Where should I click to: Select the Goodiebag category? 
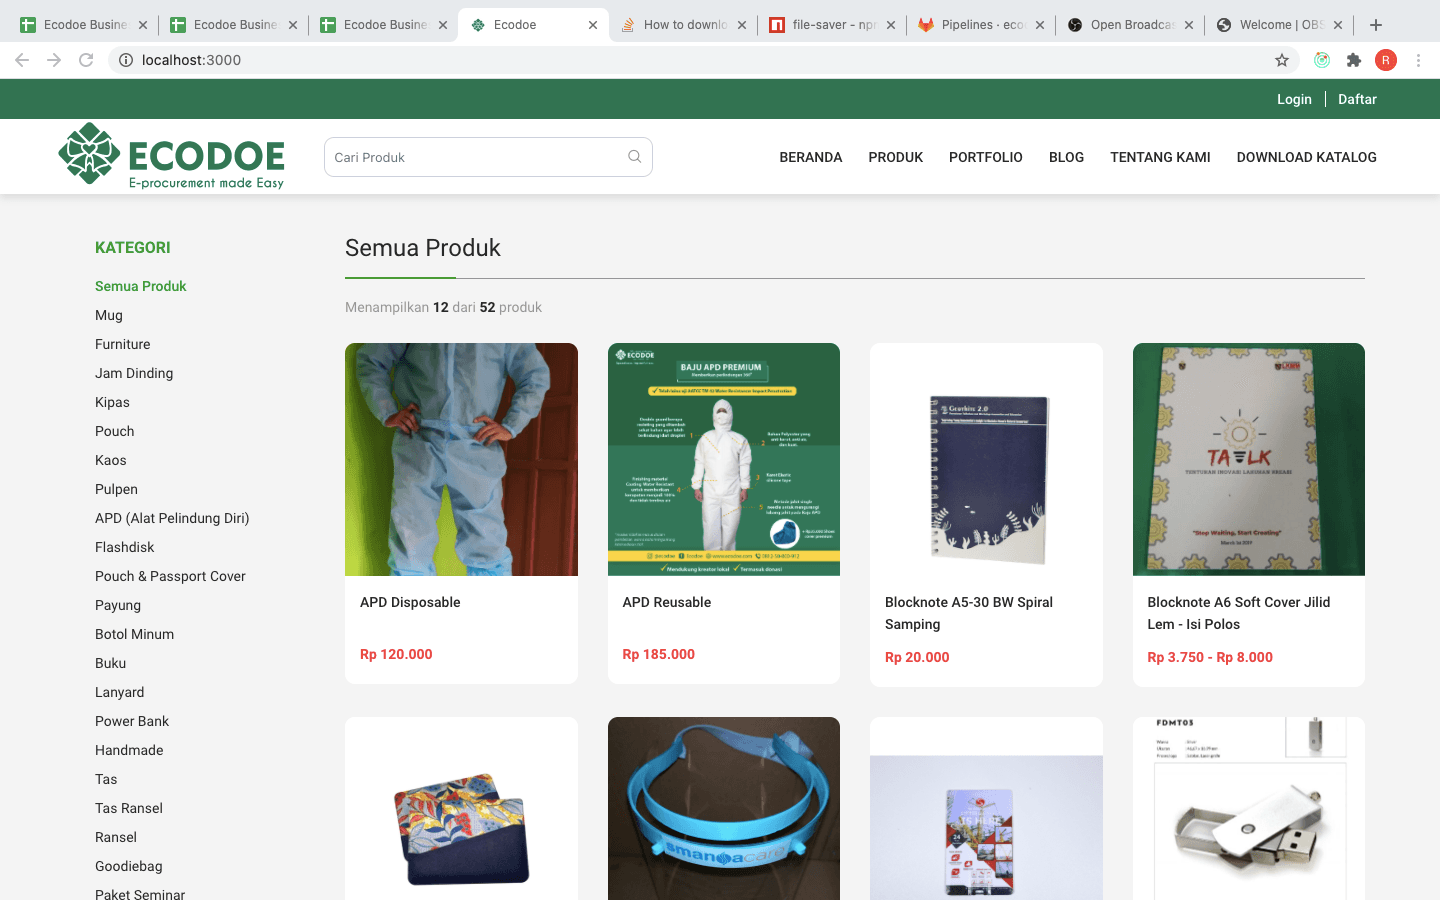129,866
